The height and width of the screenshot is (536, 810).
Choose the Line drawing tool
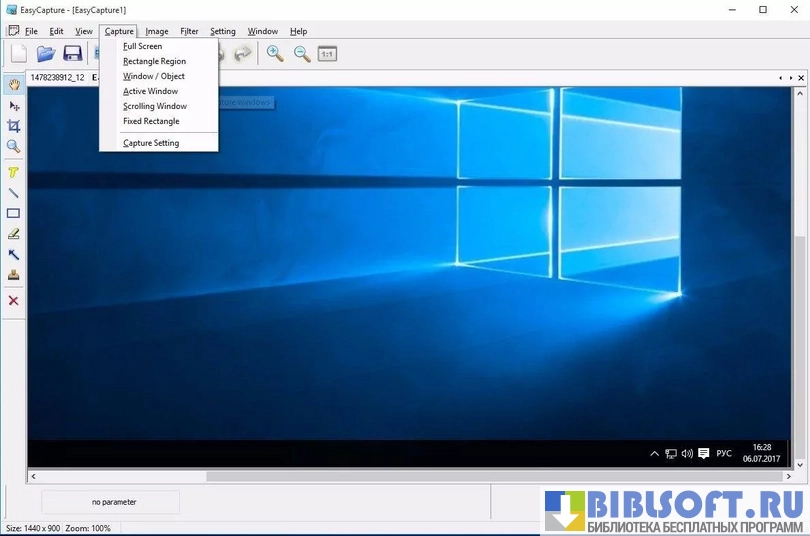(x=14, y=193)
